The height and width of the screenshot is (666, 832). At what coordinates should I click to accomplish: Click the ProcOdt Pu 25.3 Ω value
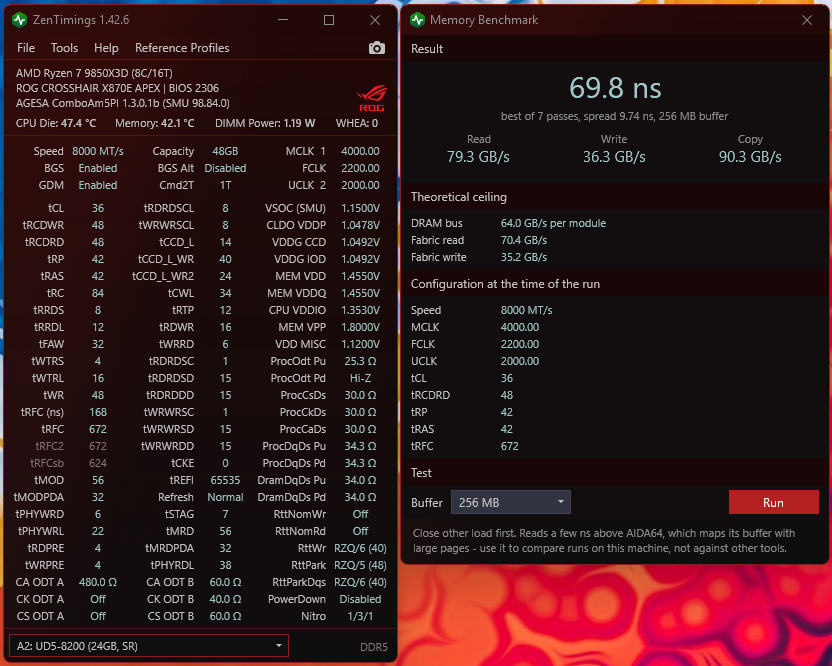pos(360,361)
